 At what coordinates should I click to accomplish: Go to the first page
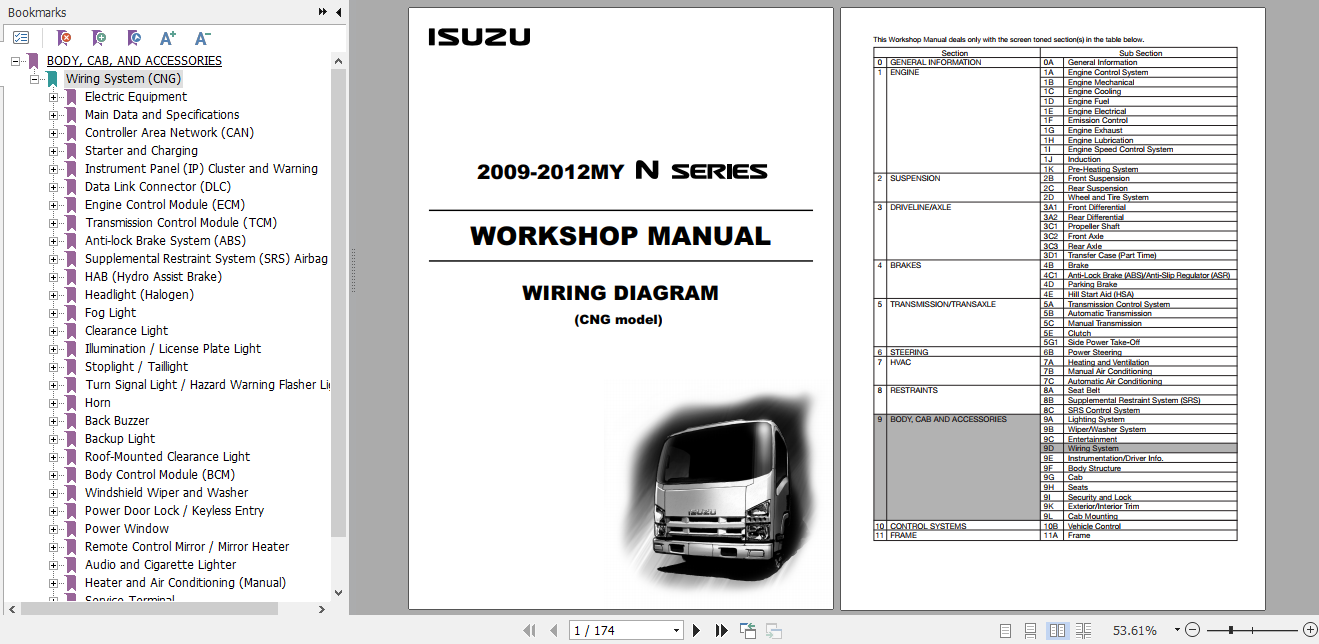529,630
